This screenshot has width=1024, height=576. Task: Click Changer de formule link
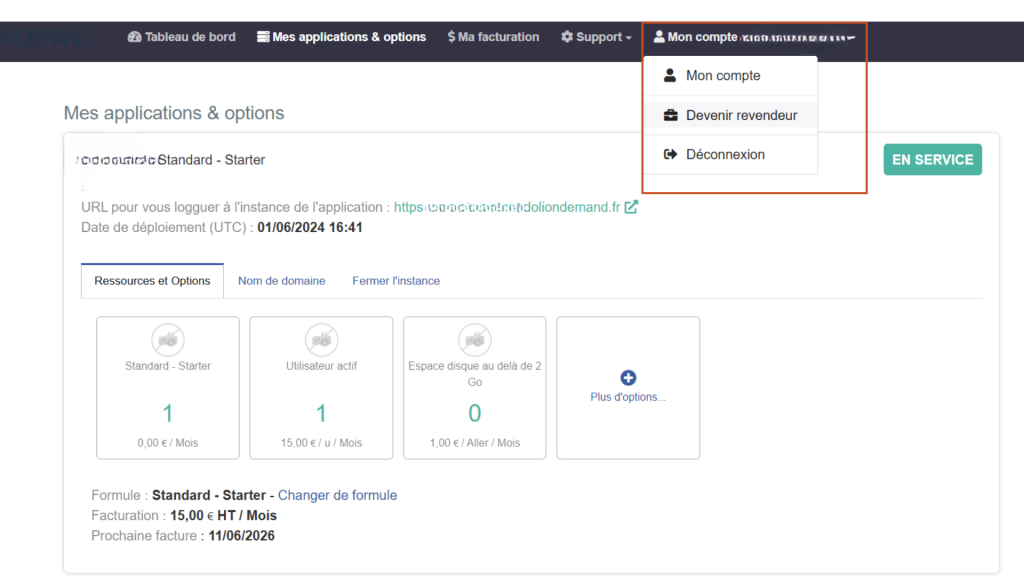pos(338,495)
